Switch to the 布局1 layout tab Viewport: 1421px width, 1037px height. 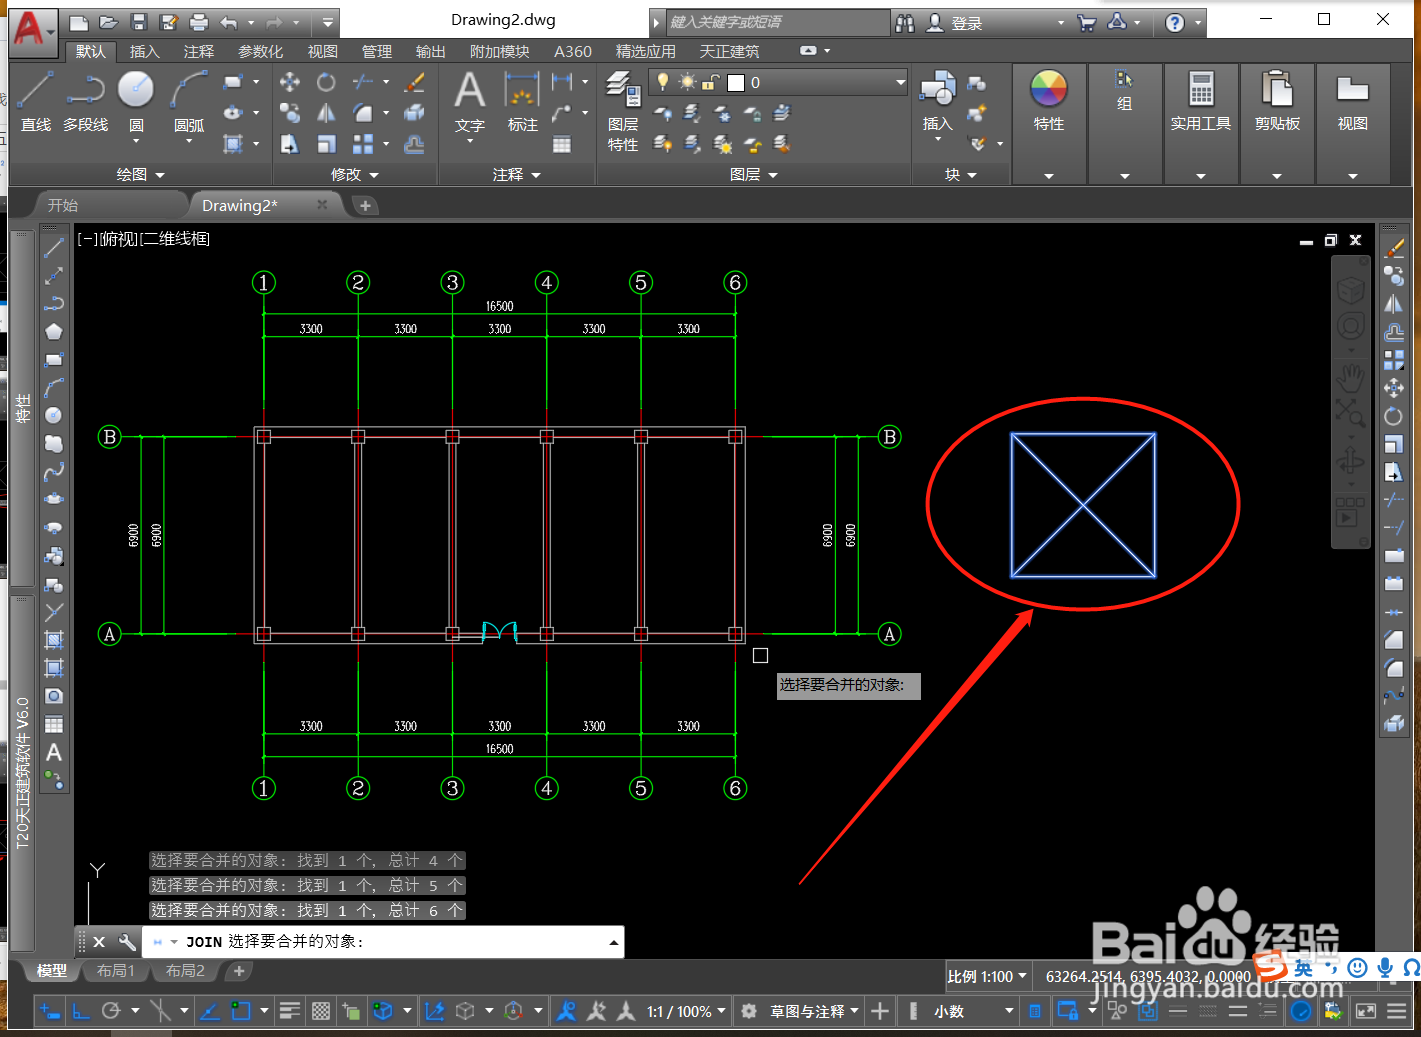115,971
